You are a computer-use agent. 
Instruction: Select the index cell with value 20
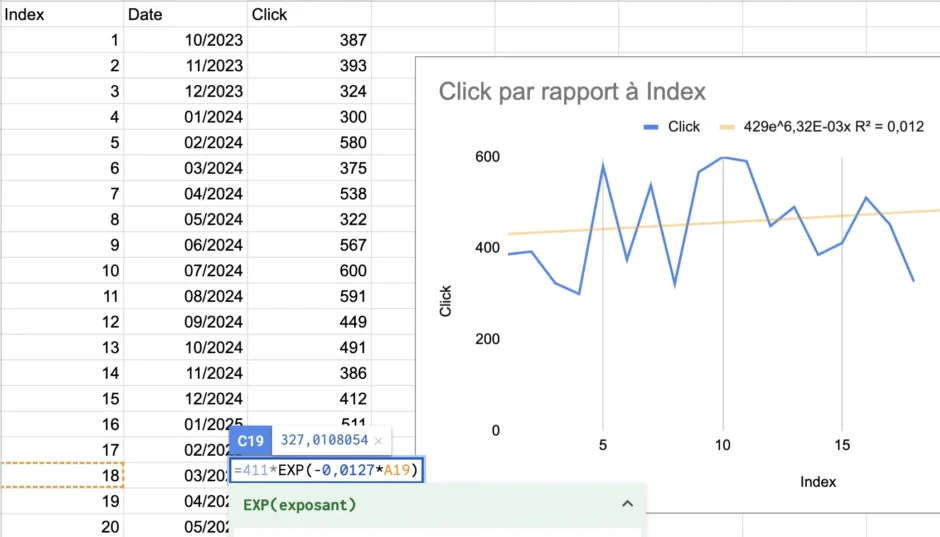click(62, 526)
